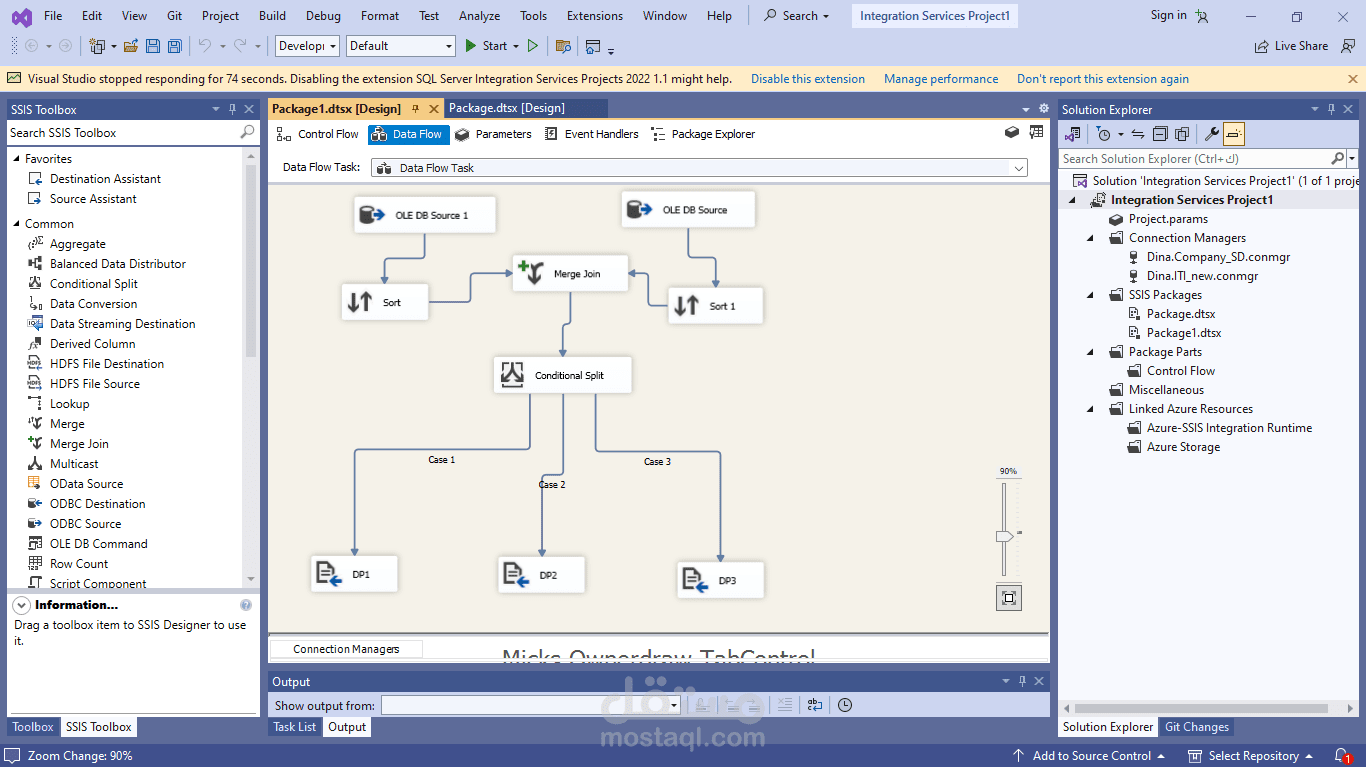Click the Disable this extension link
The height and width of the screenshot is (767, 1366).
(808, 79)
